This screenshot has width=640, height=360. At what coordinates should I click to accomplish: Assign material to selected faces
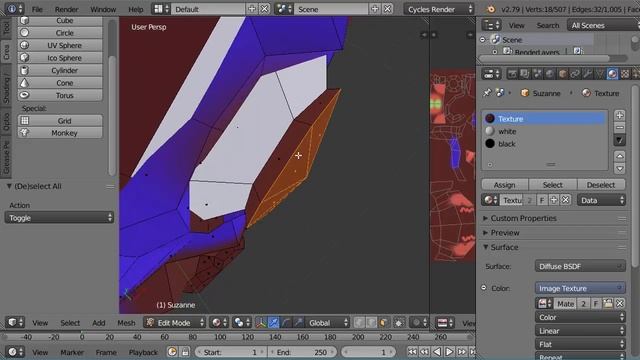click(505, 185)
